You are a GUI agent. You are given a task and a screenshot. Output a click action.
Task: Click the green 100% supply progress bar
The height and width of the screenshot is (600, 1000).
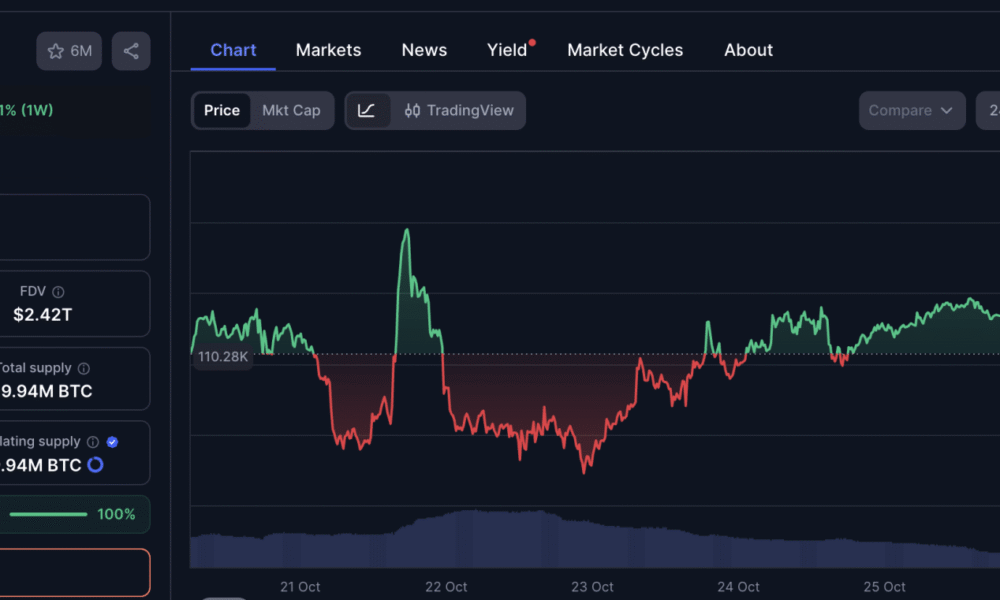click(48, 514)
